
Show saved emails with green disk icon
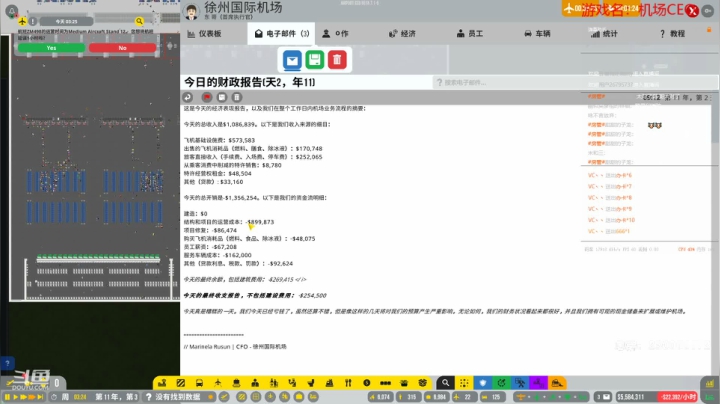tap(315, 60)
